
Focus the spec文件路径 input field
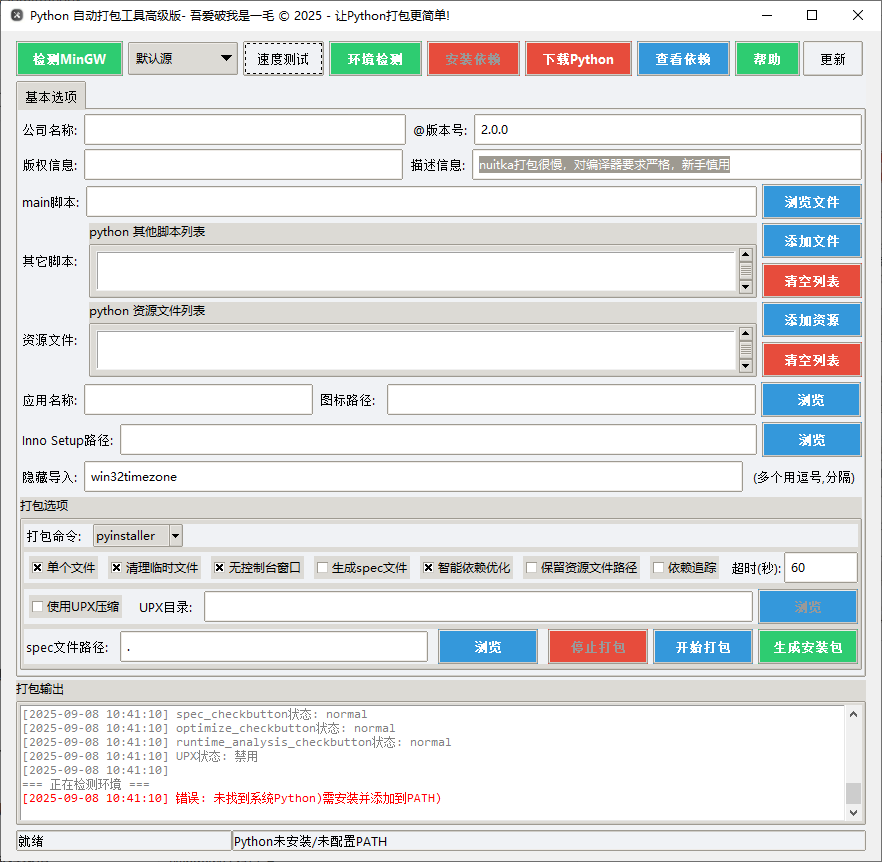274,646
